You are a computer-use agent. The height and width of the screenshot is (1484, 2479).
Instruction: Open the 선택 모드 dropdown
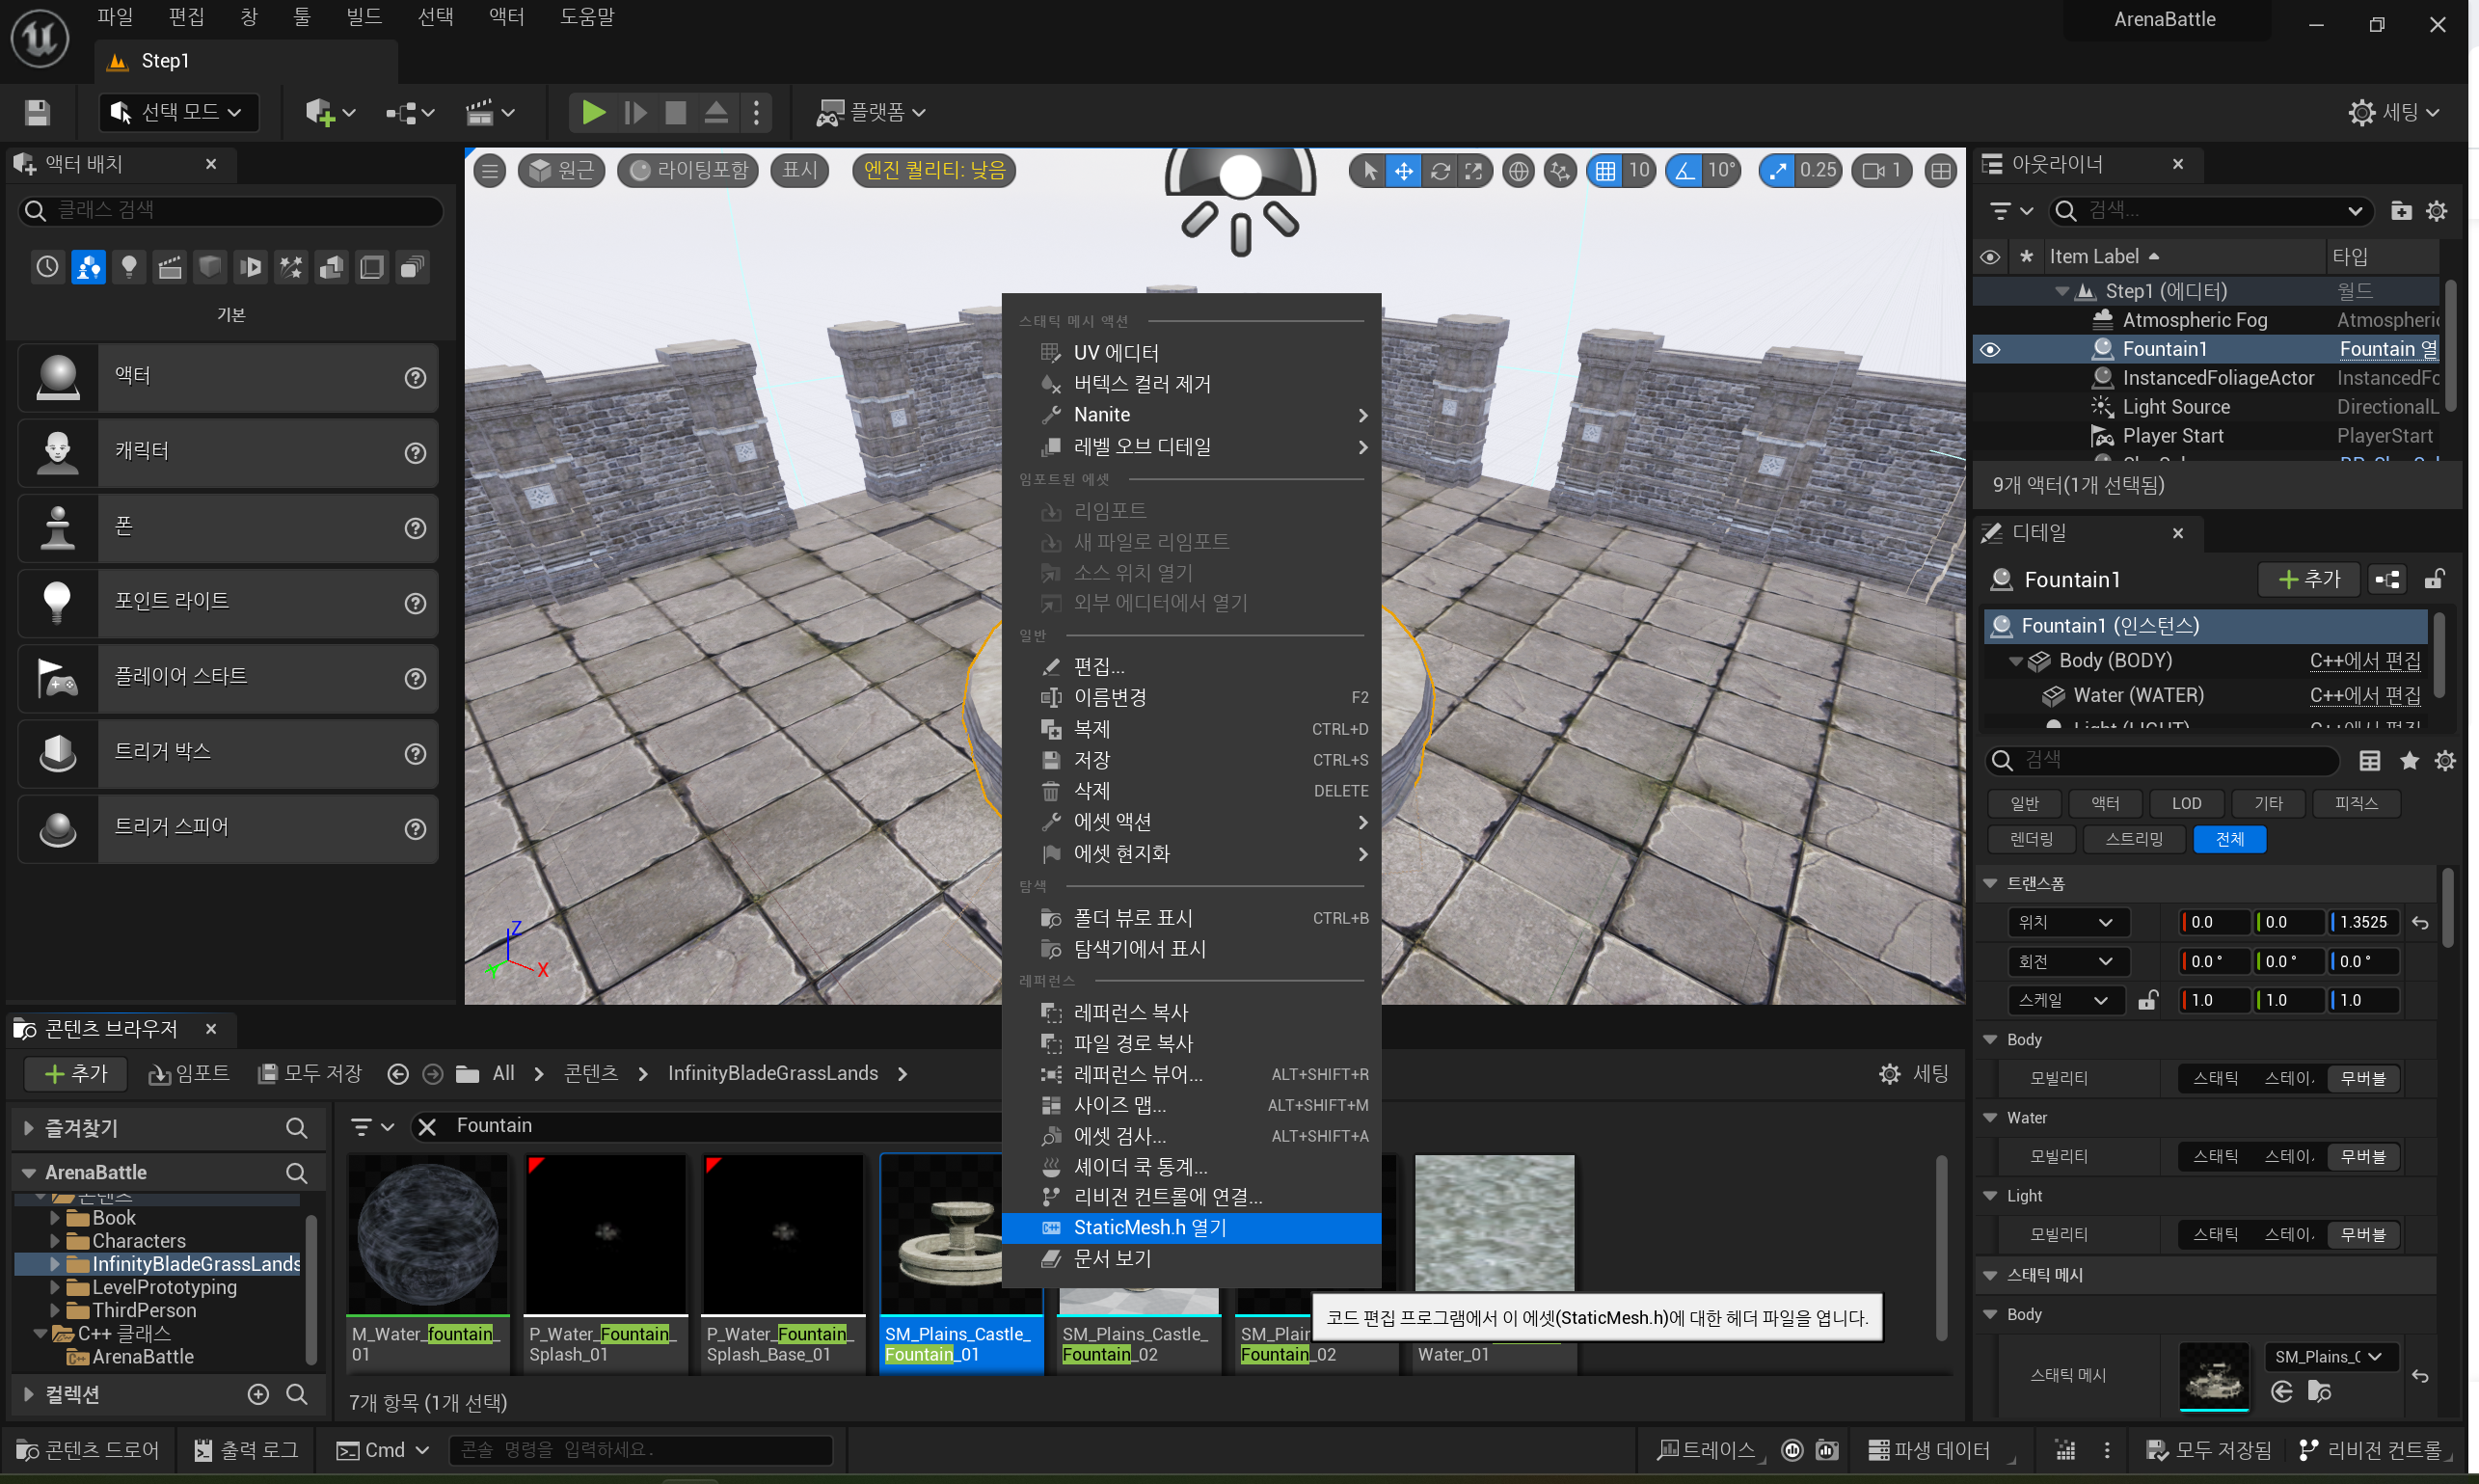(179, 112)
